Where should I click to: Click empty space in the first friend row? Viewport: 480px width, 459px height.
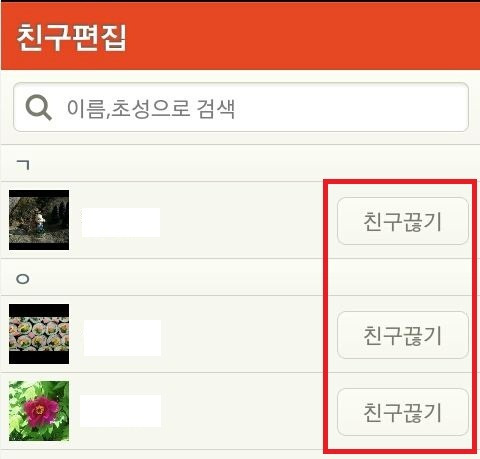(243, 220)
